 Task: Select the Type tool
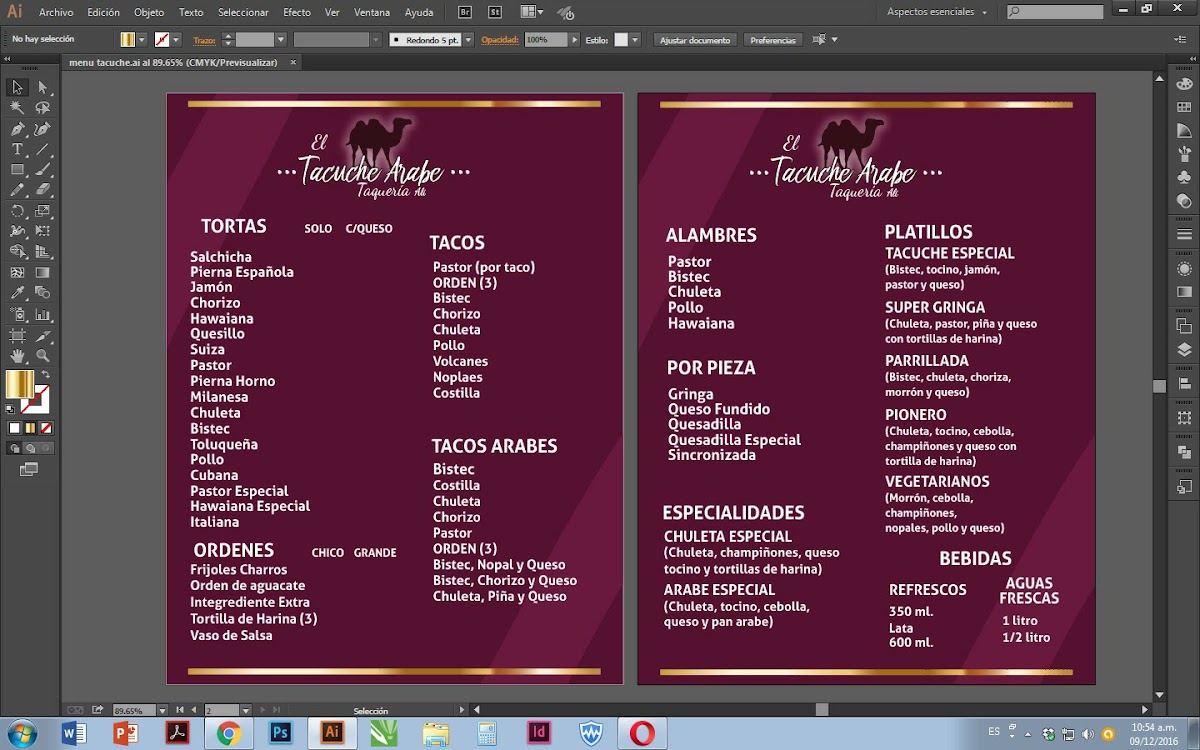point(17,150)
